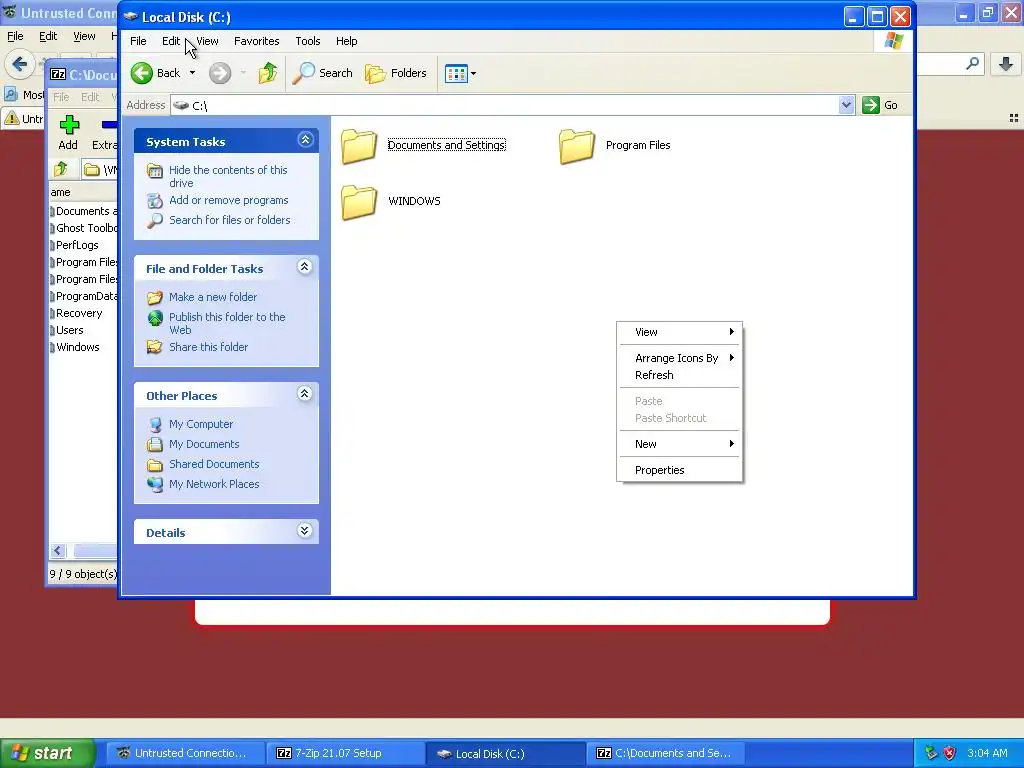
Task: Select Recovery in 7-Zip file list
Action: click(79, 313)
